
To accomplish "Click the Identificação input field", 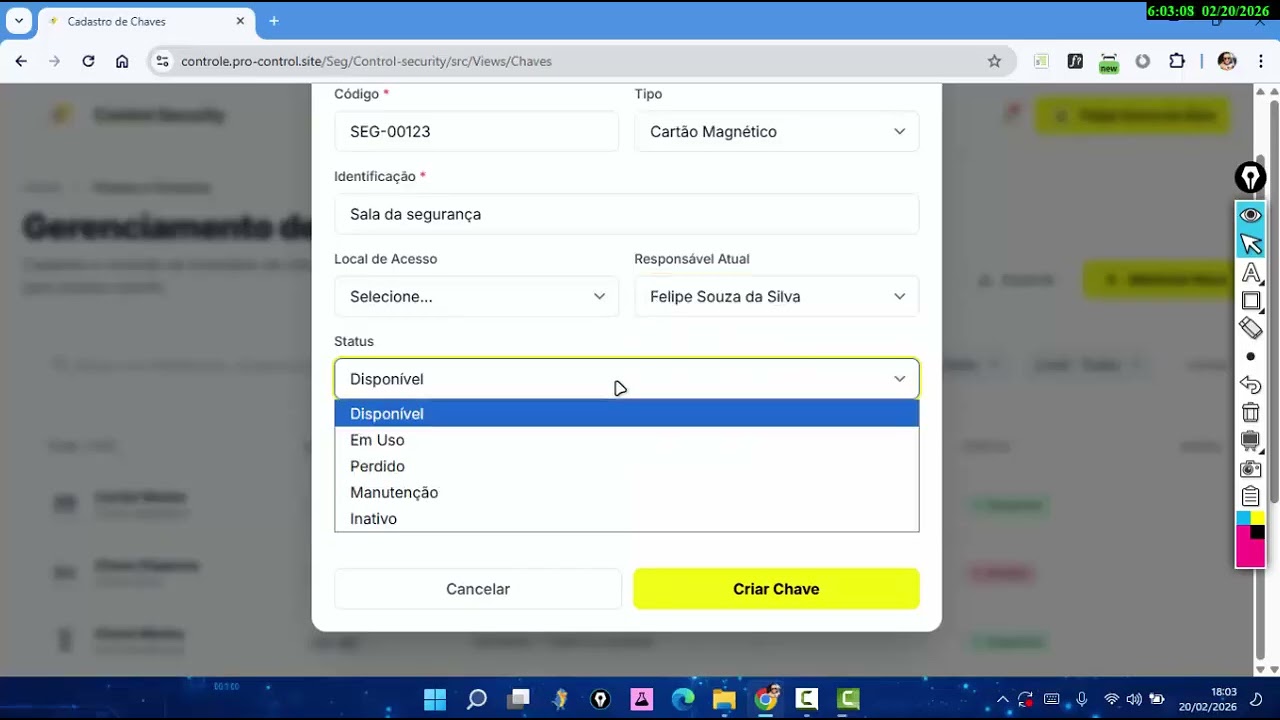I will (x=627, y=214).
